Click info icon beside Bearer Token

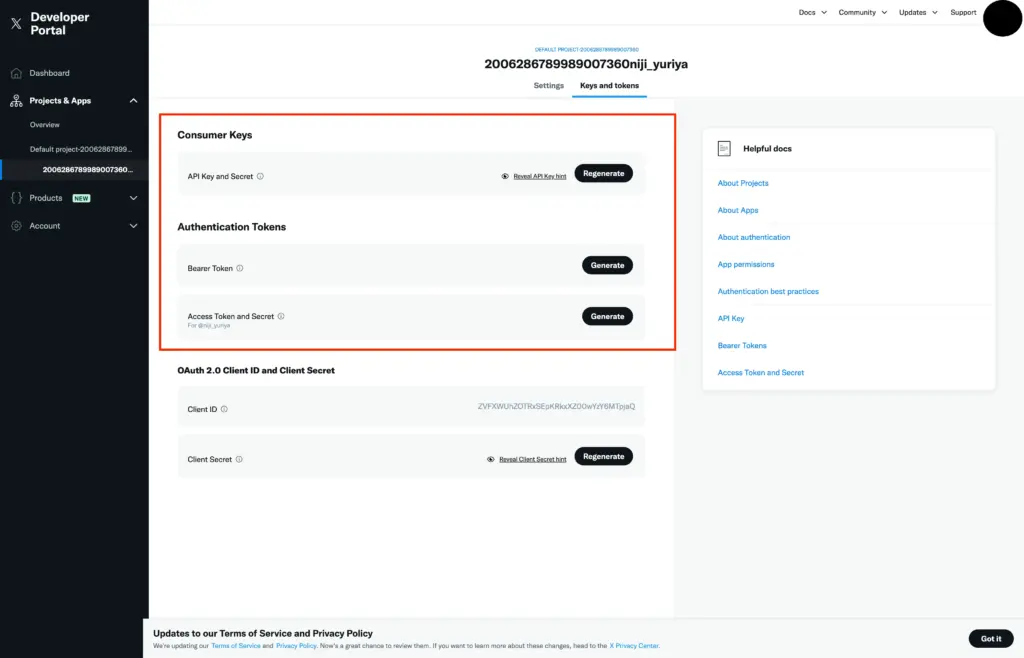(x=240, y=268)
